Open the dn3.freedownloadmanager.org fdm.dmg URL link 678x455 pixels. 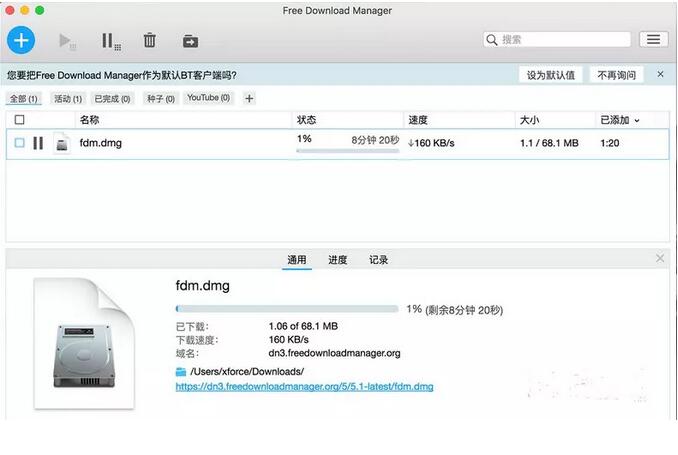click(304, 387)
